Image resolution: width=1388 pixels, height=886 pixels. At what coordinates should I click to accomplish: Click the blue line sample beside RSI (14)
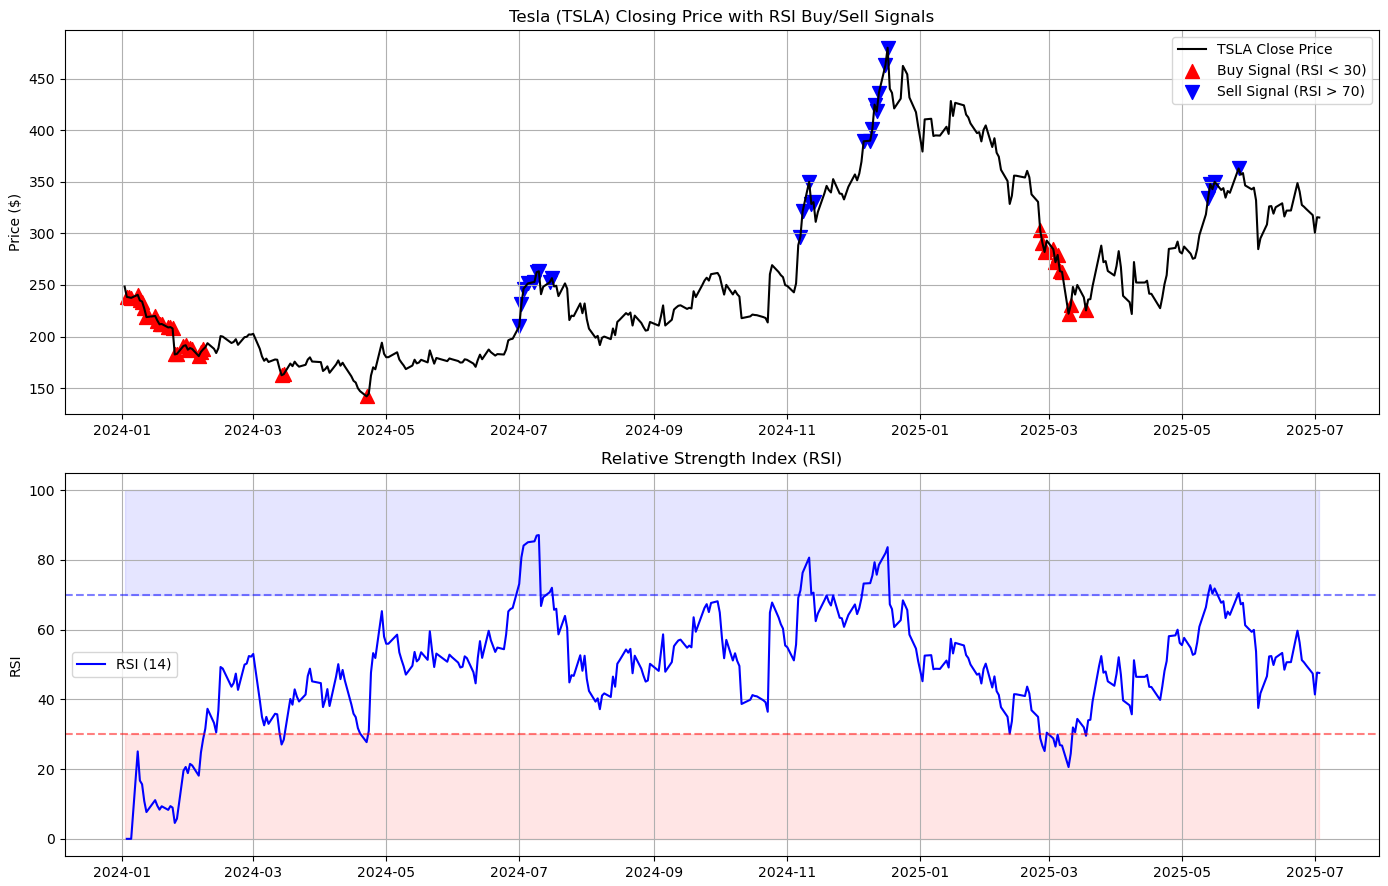click(x=92, y=665)
